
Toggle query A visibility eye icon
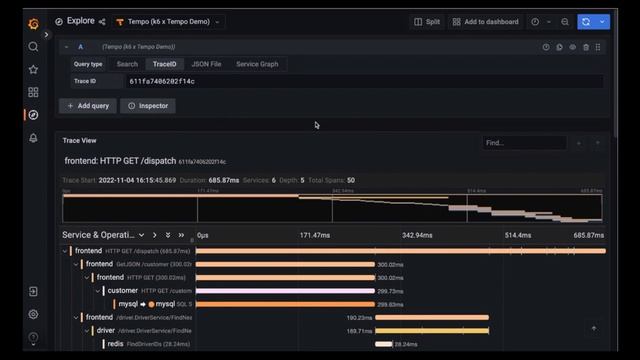[573, 47]
